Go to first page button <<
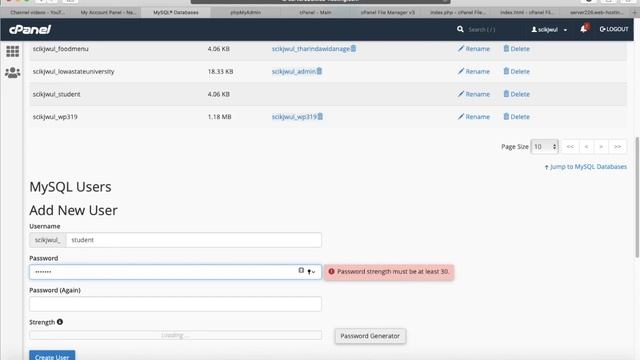640x360 pixels. pos(570,147)
